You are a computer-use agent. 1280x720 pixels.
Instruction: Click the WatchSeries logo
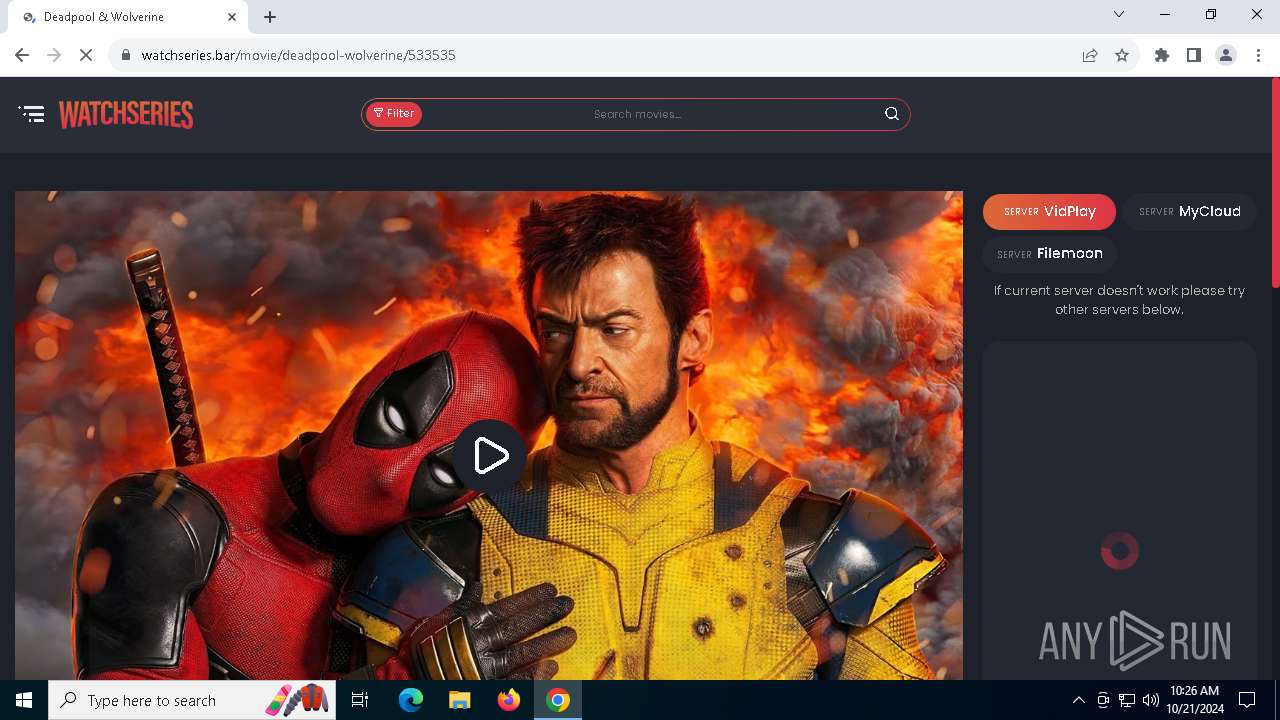126,115
